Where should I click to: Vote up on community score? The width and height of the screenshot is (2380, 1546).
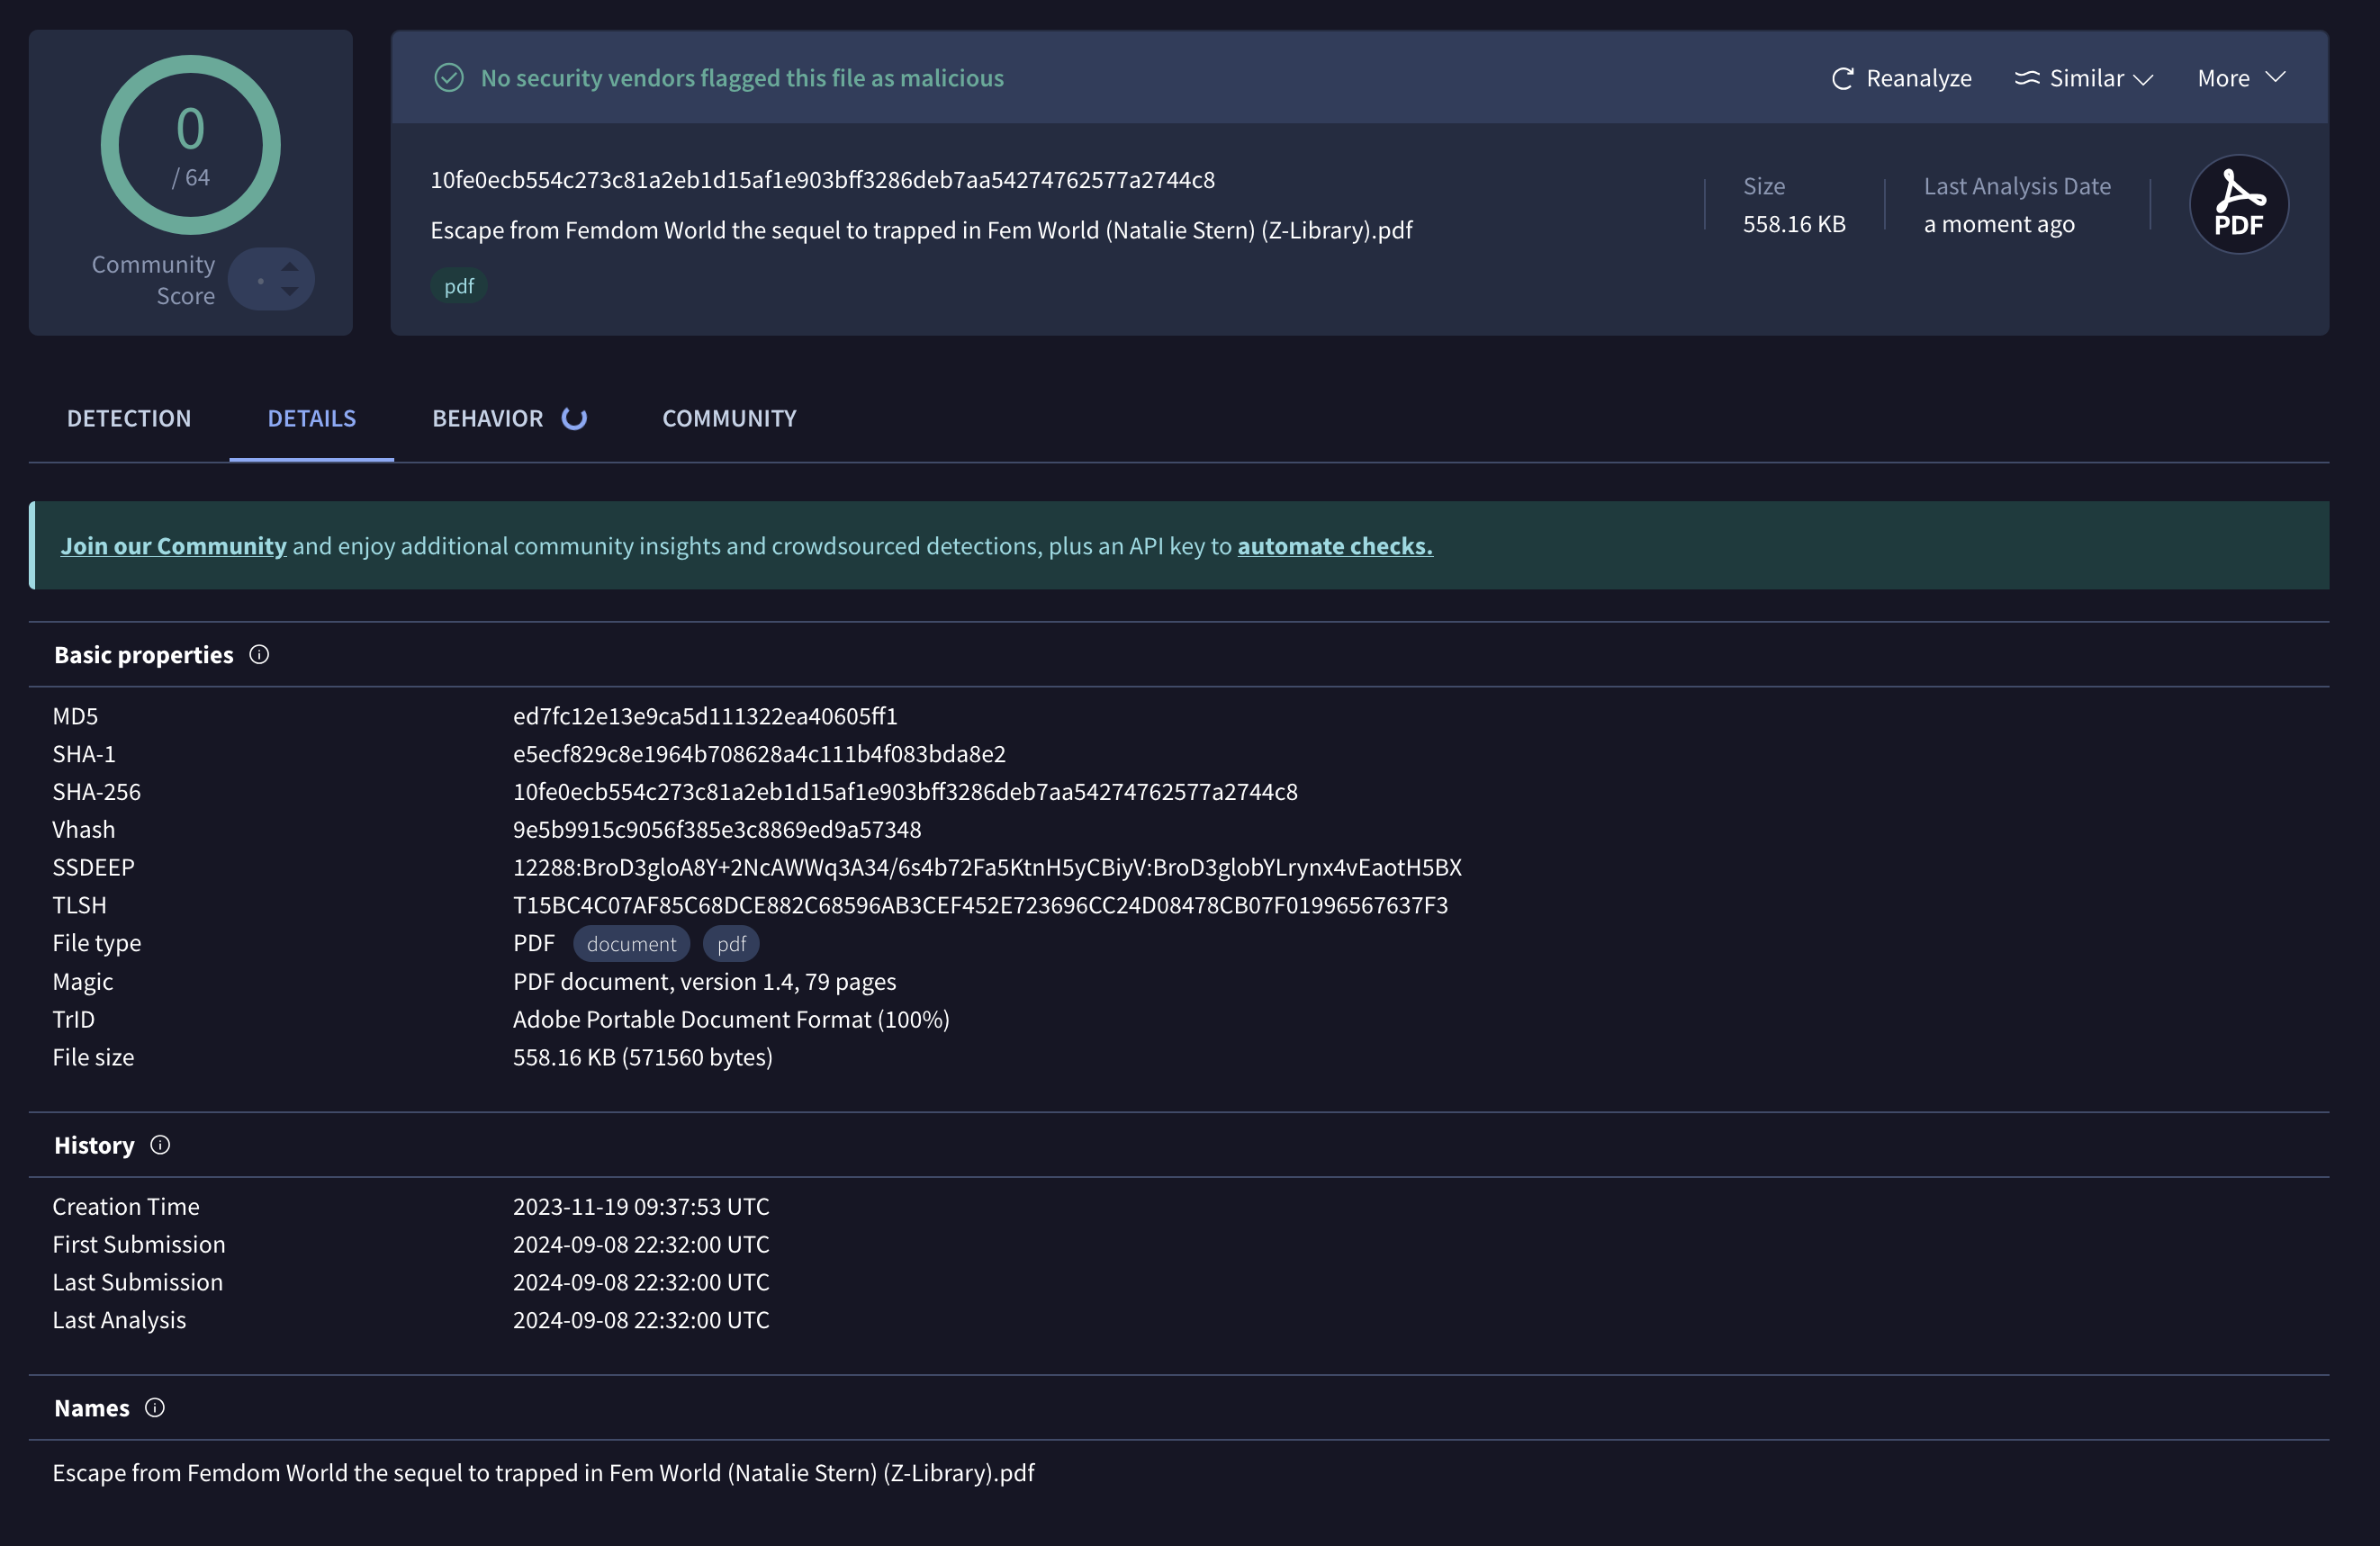(x=290, y=266)
